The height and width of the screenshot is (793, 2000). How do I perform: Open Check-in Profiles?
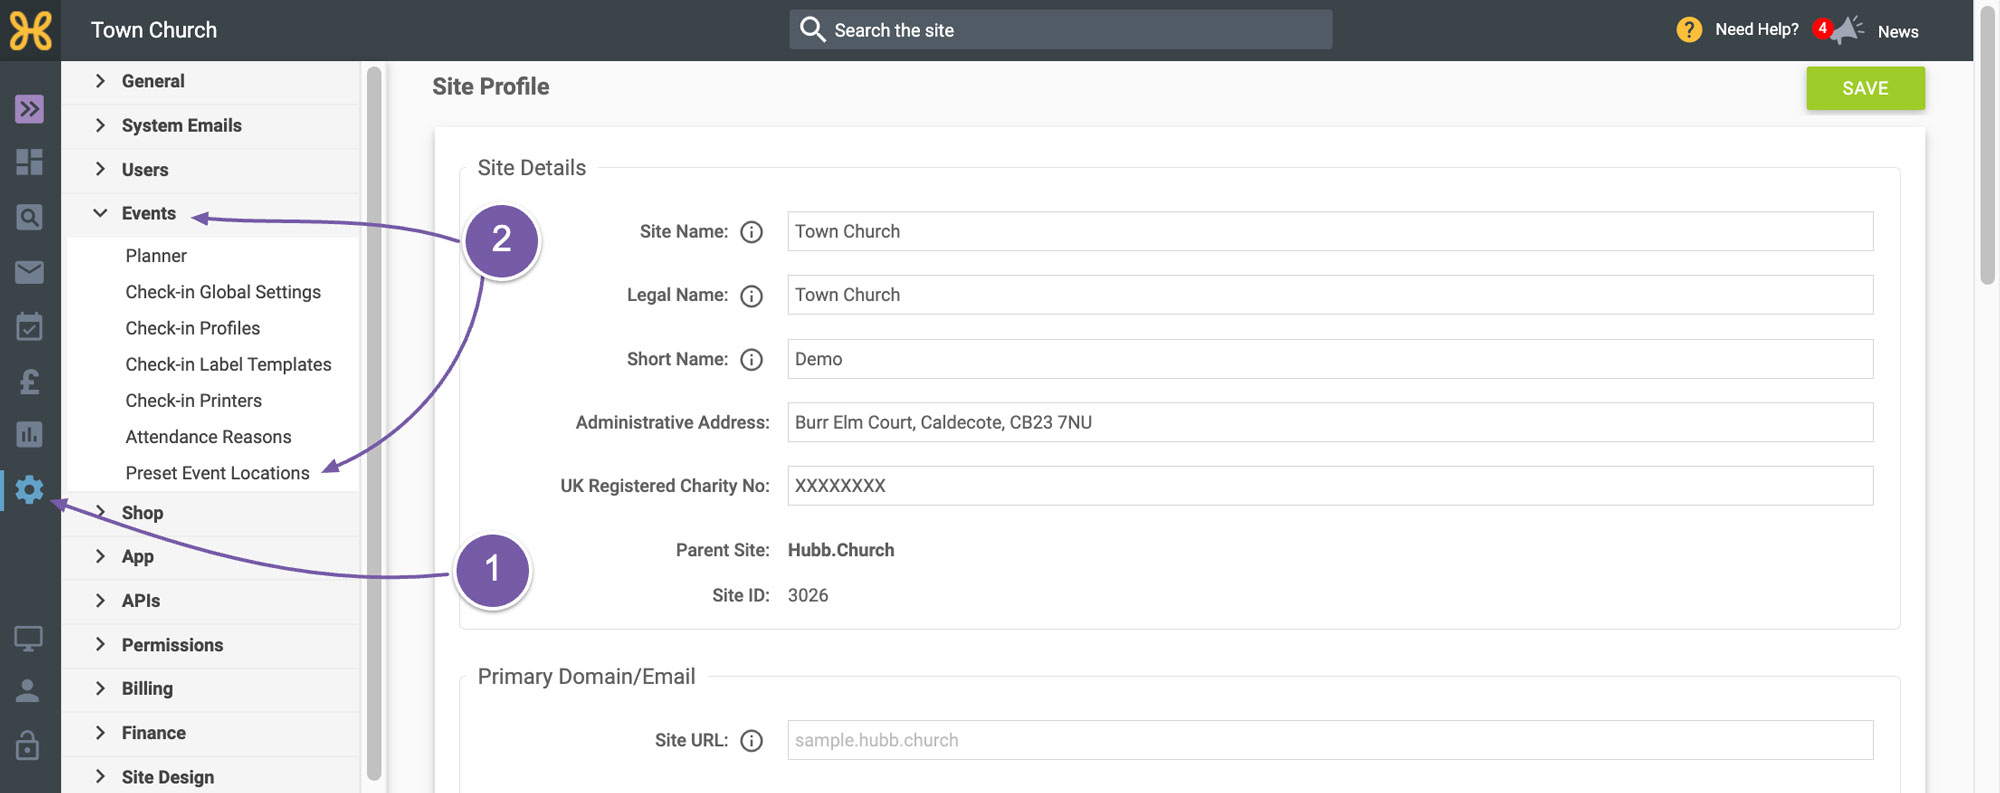192,328
